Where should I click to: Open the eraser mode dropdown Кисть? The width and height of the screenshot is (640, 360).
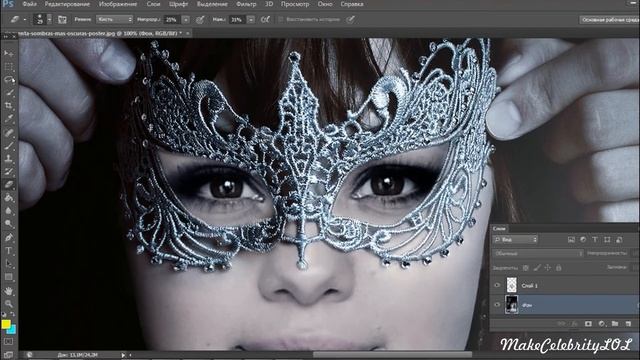[x=114, y=19]
